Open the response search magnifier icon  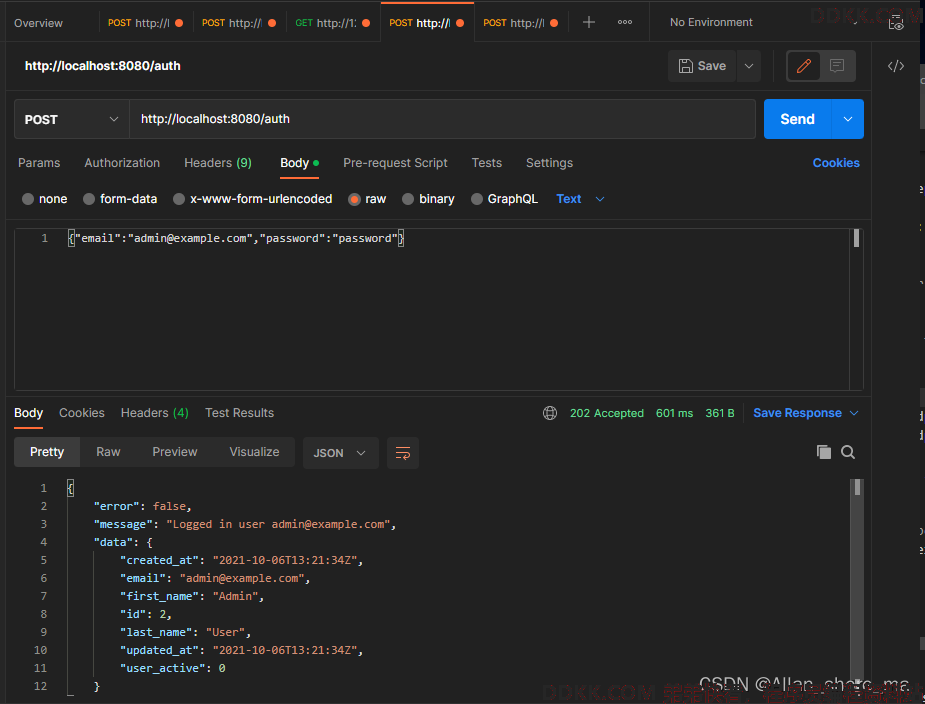pos(848,452)
